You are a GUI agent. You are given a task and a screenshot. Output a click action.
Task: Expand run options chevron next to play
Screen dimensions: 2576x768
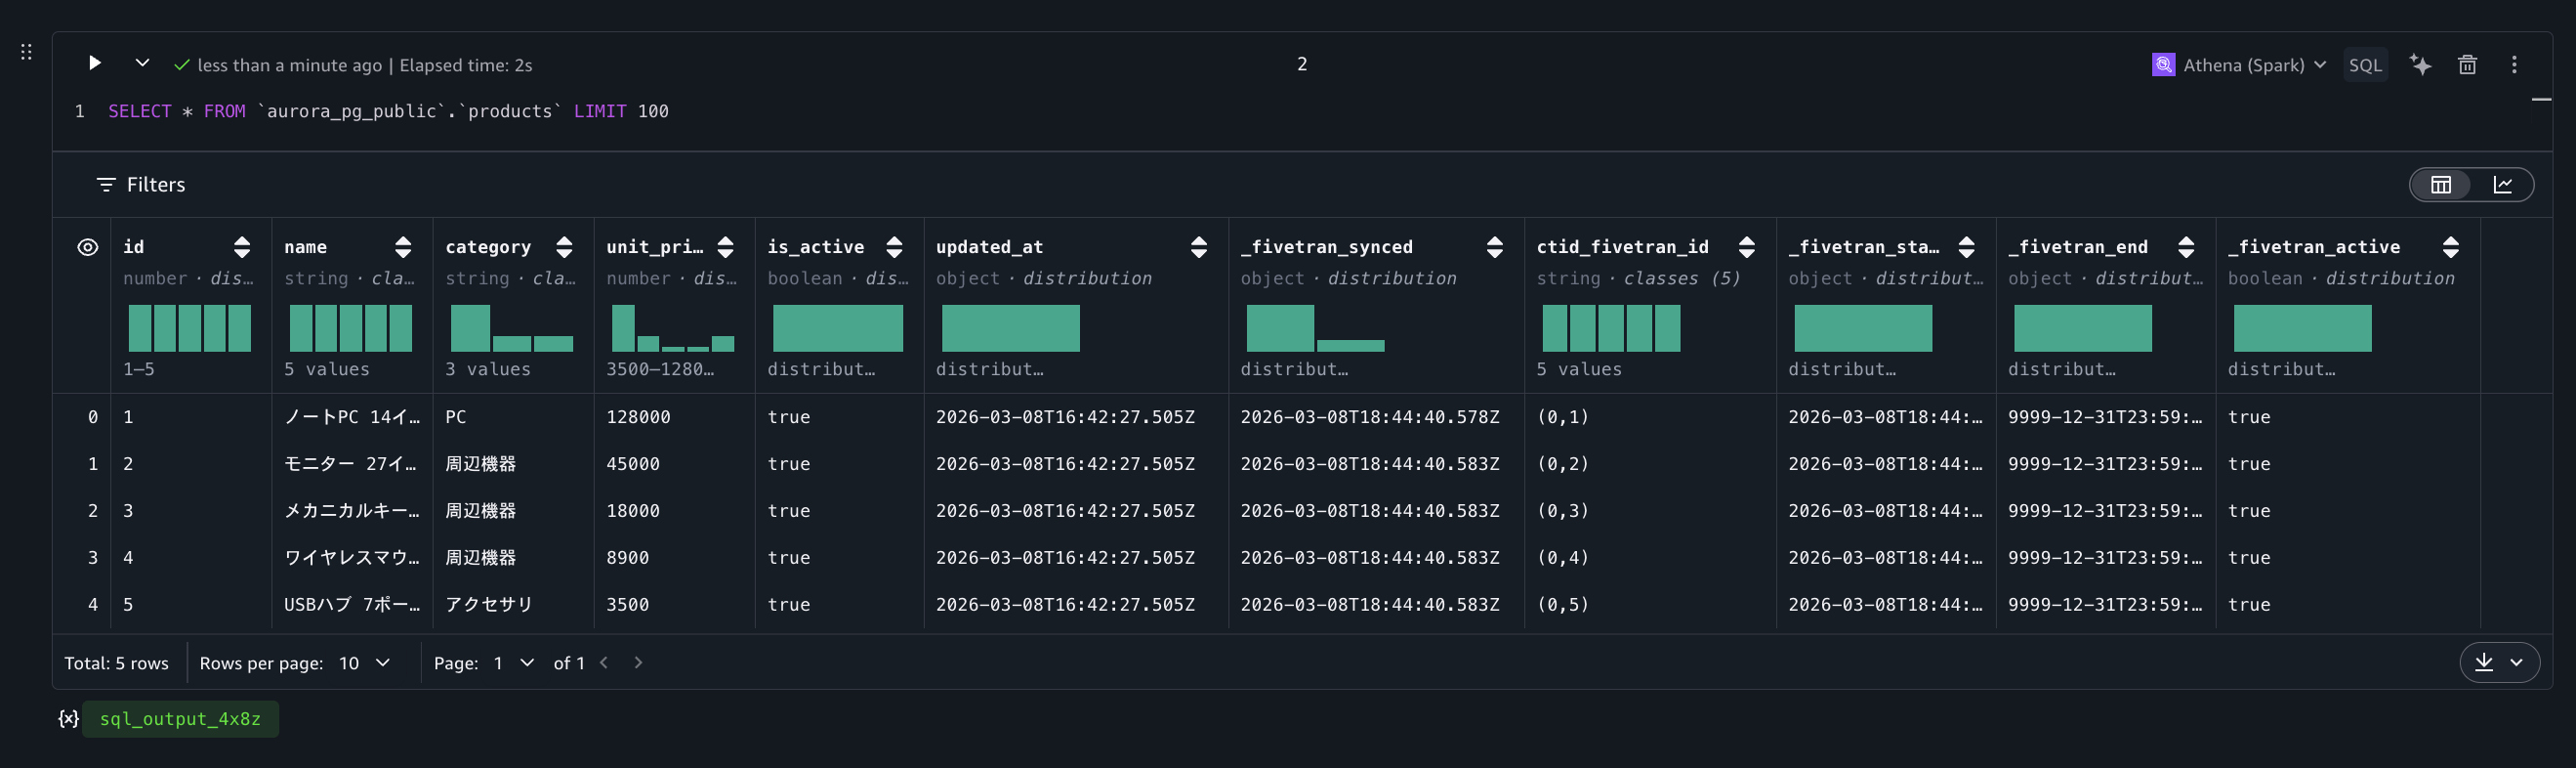tap(142, 63)
